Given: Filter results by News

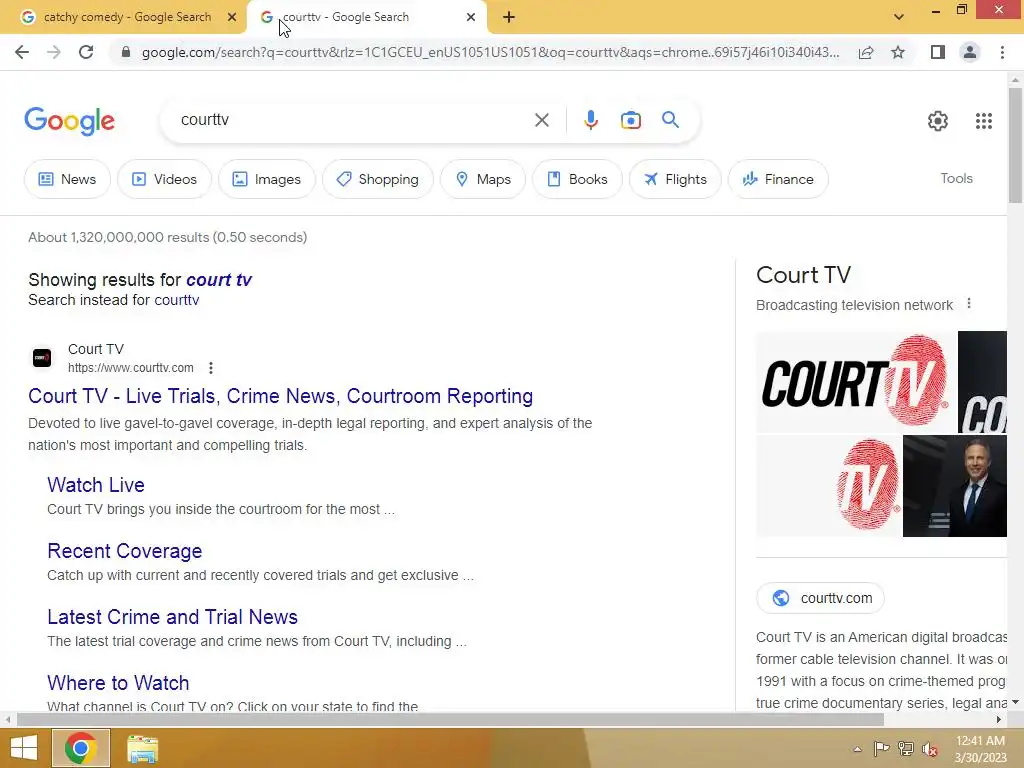Looking at the screenshot, I should 67,179.
